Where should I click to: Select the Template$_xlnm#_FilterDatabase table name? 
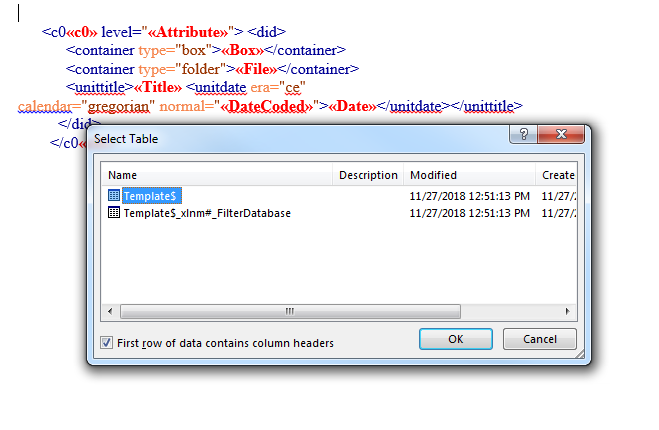point(207,213)
